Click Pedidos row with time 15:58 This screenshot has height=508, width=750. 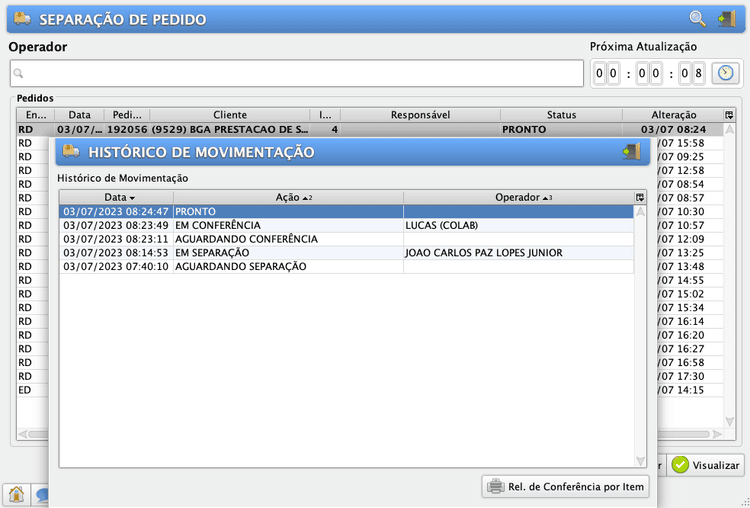(690, 143)
